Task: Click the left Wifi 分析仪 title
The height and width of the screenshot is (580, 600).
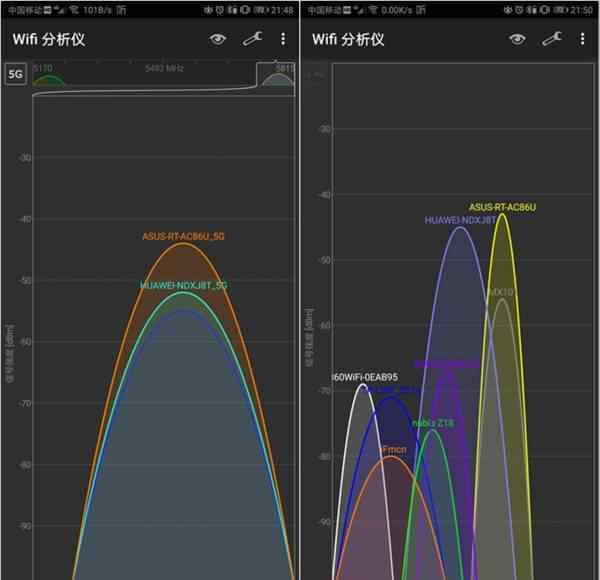Action: (x=49, y=39)
